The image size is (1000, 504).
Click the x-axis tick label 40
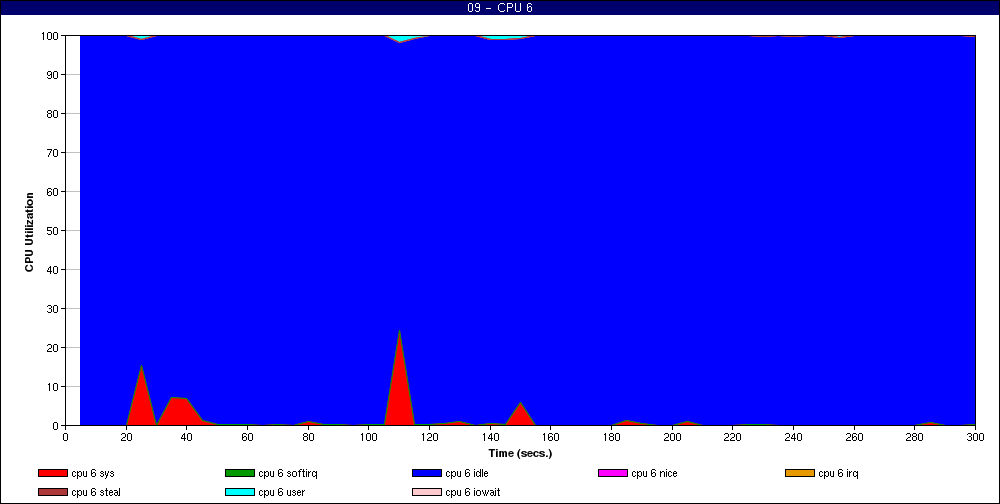[187, 437]
